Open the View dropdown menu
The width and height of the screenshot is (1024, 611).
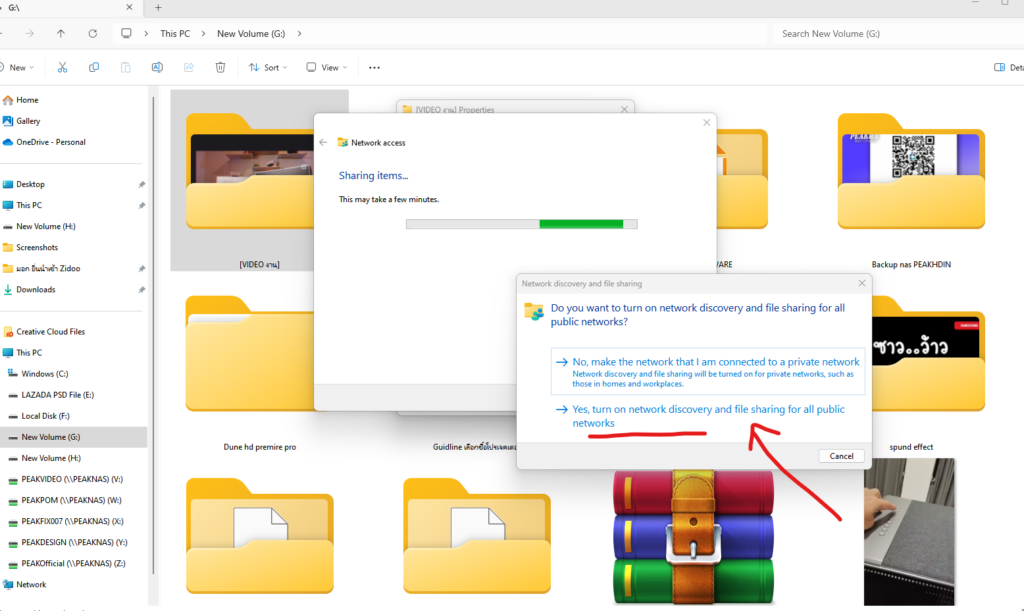(327, 67)
